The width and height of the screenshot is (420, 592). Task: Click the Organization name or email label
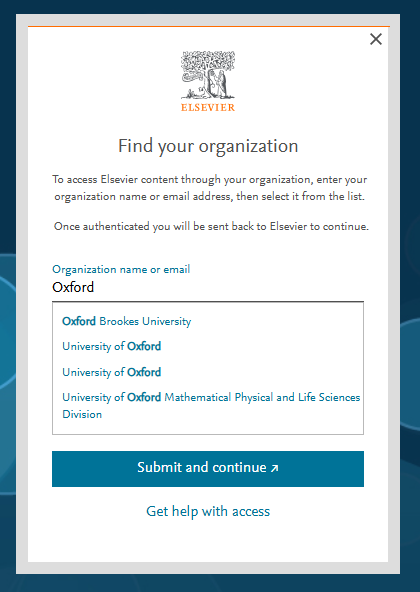pos(121,270)
